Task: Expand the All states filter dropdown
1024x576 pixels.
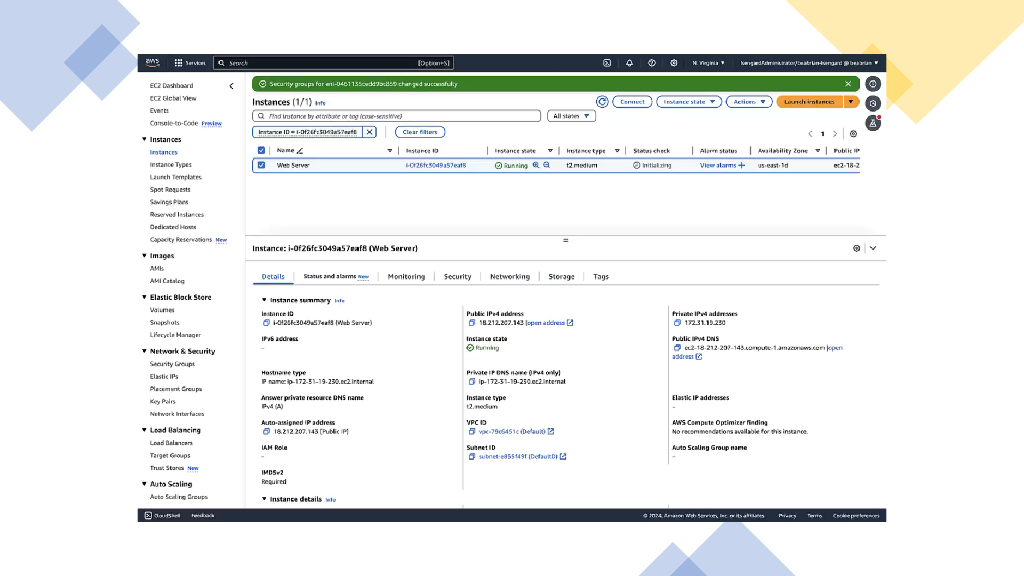Action: pyautogui.click(x=573, y=116)
